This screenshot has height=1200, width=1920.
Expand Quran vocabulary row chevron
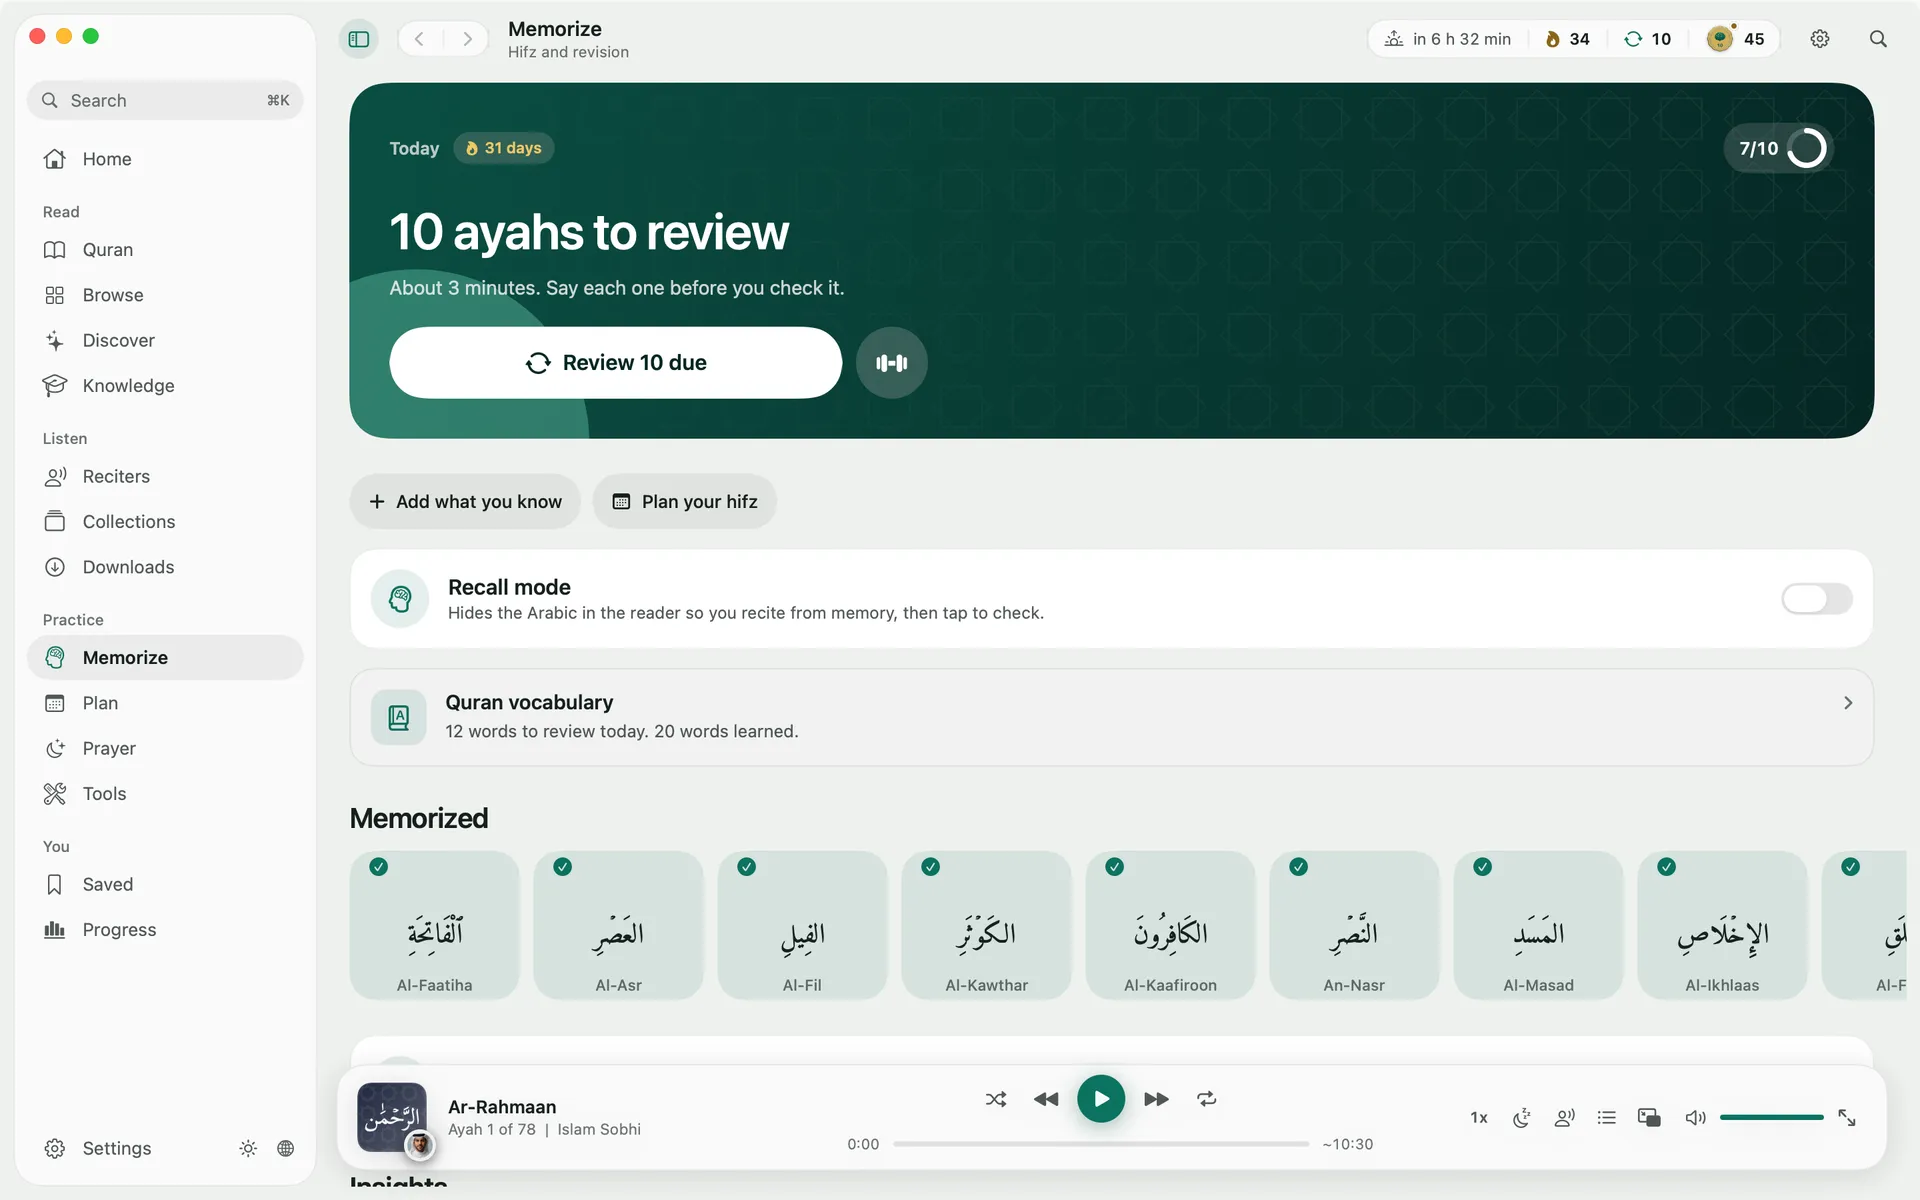pos(1848,703)
